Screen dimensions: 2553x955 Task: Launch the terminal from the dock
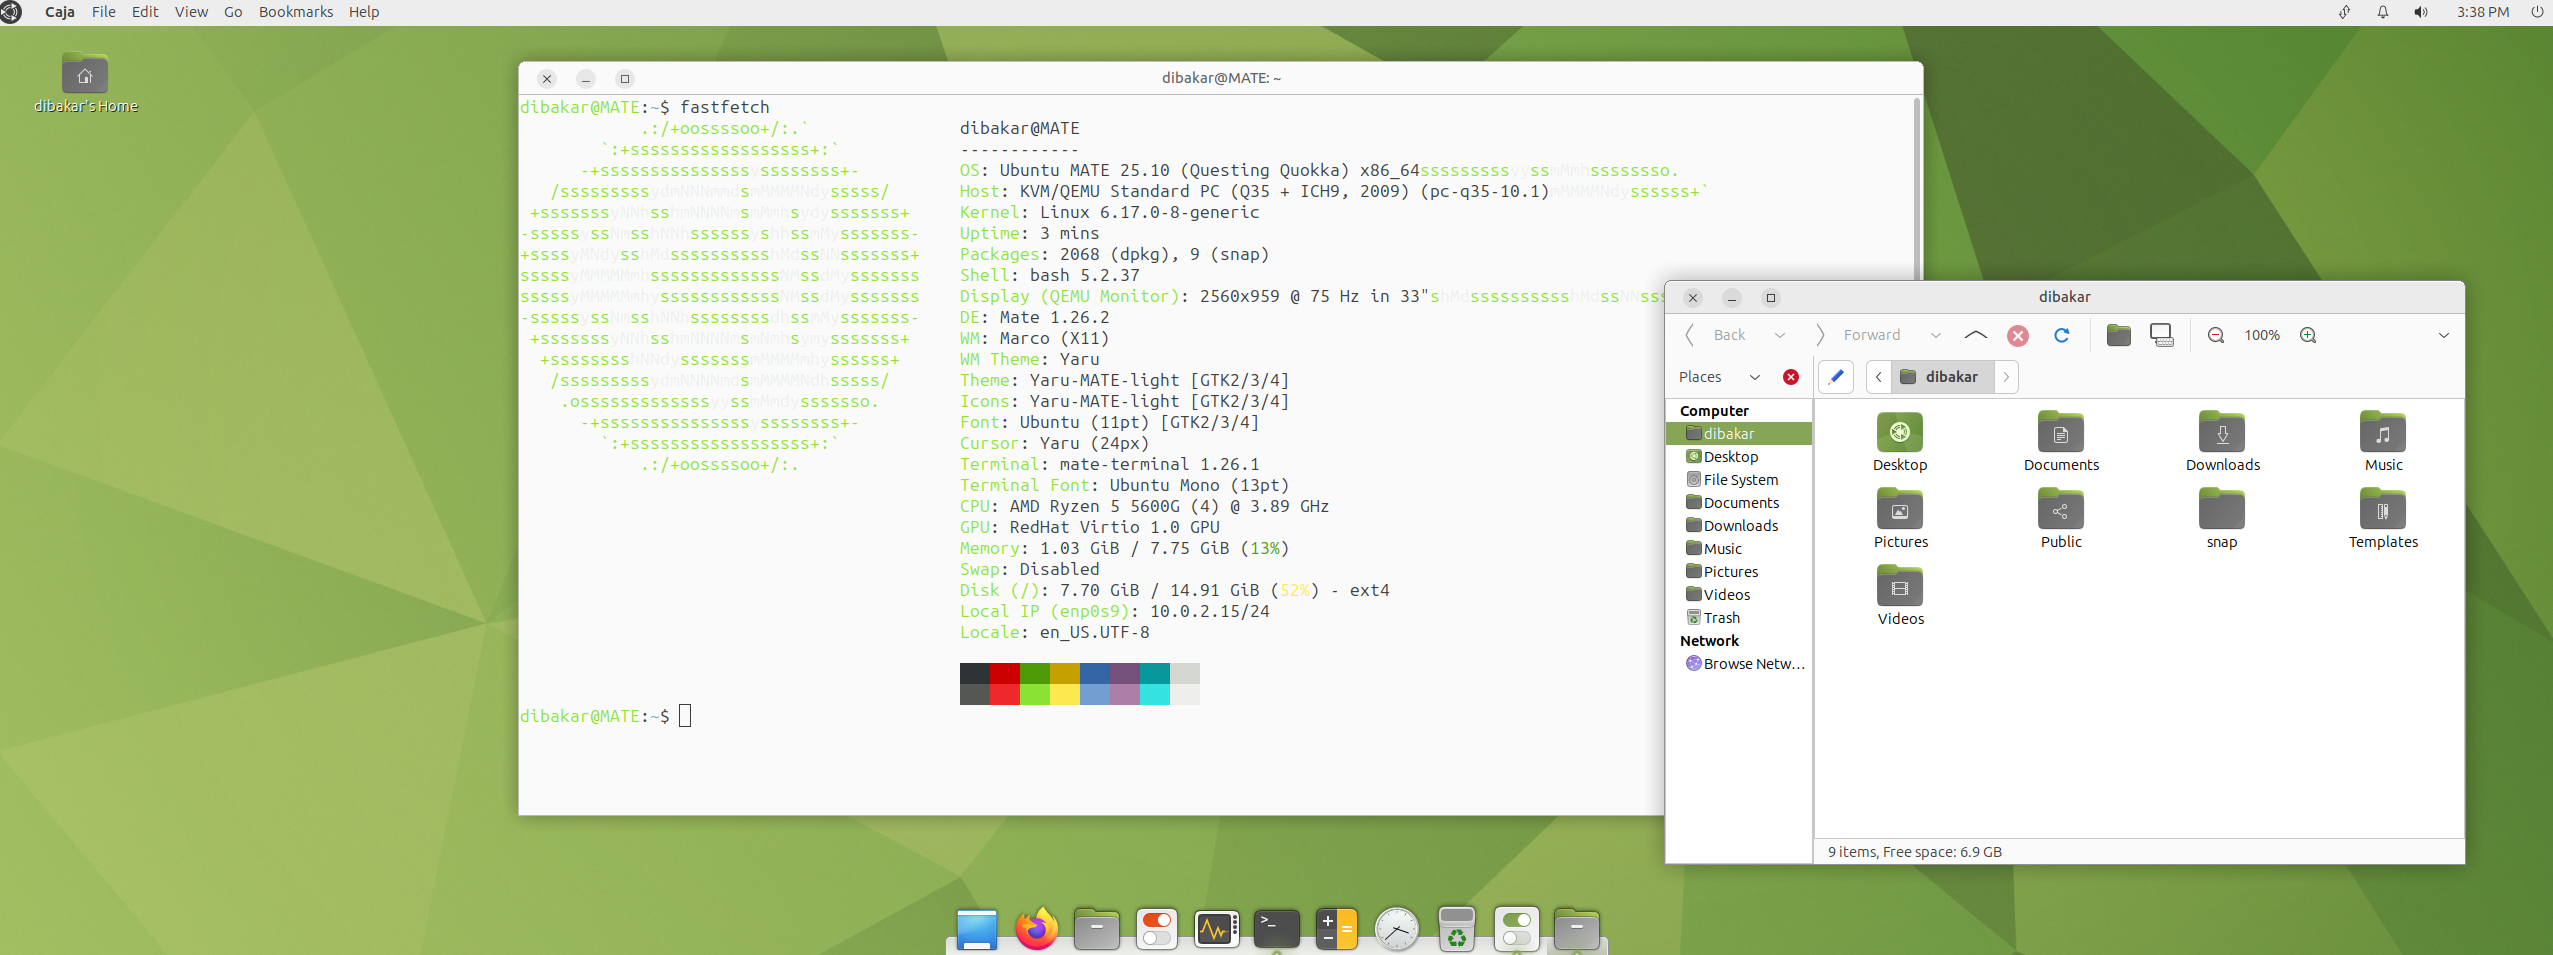point(1276,929)
